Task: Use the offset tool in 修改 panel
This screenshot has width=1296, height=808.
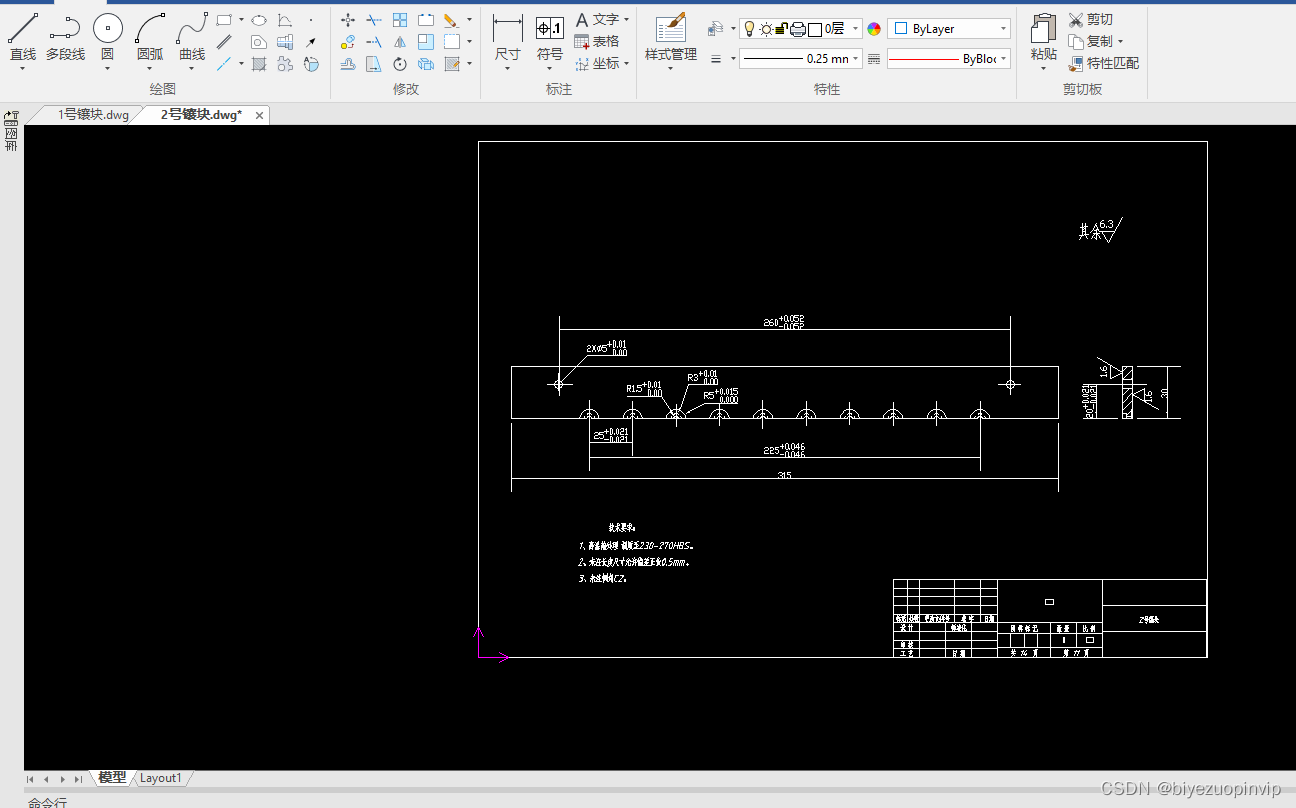Action: [348, 64]
